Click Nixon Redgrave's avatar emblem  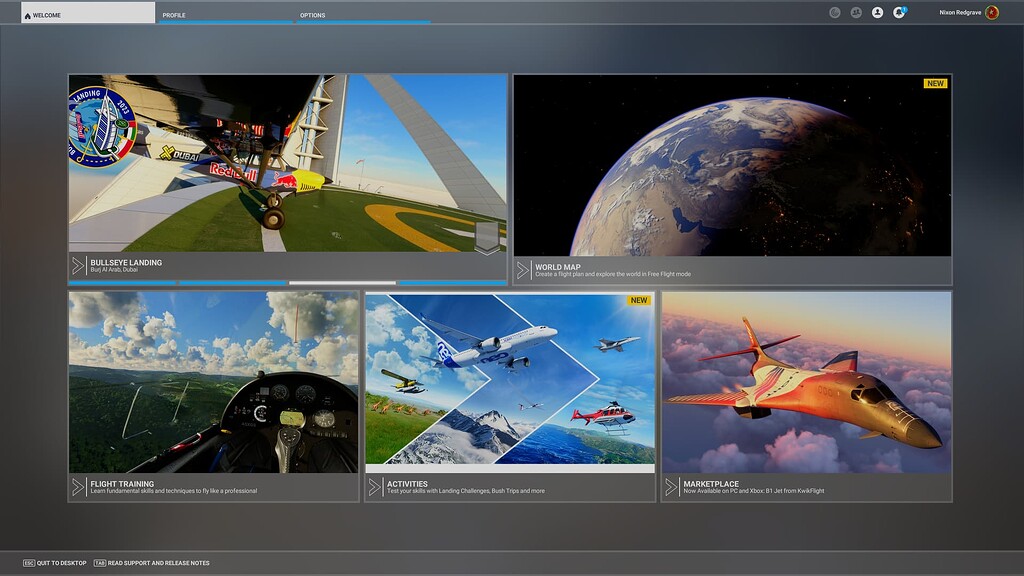click(x=993, y=12)
